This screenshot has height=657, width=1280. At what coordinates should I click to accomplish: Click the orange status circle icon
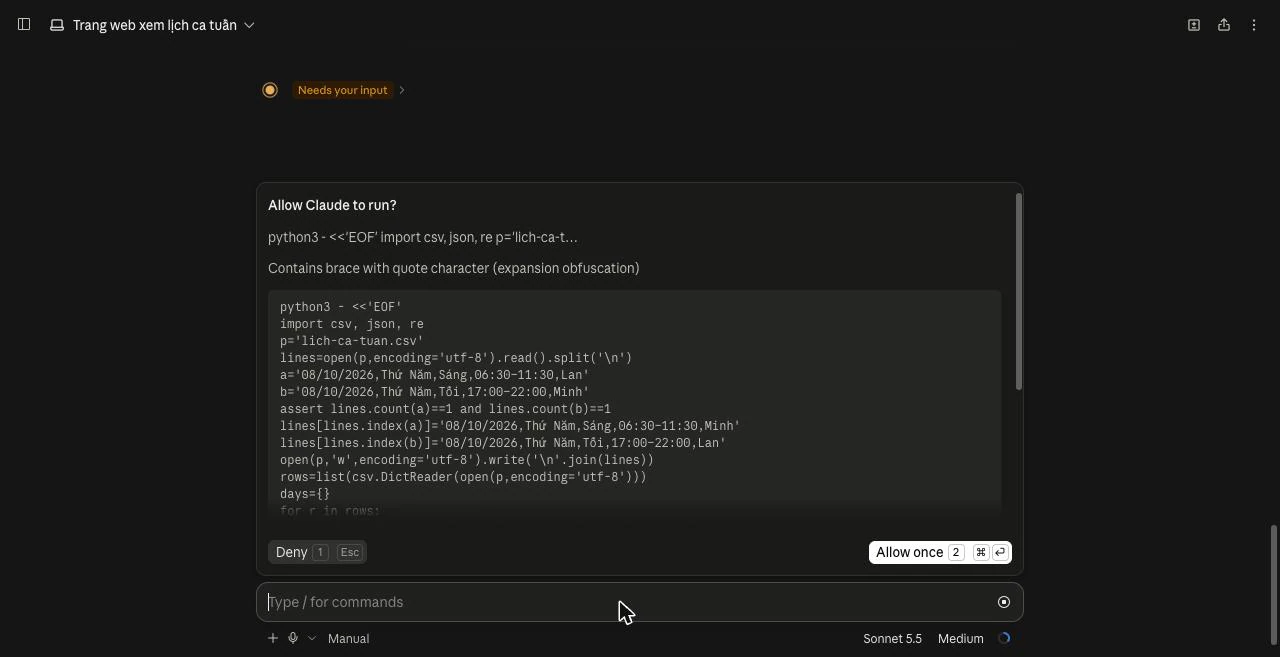[270, 90]
